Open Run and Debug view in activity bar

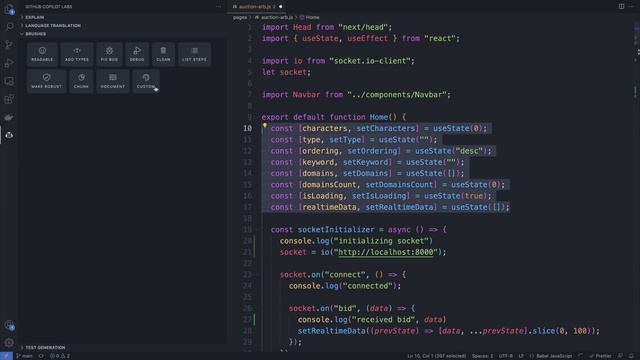pos(9,63)
